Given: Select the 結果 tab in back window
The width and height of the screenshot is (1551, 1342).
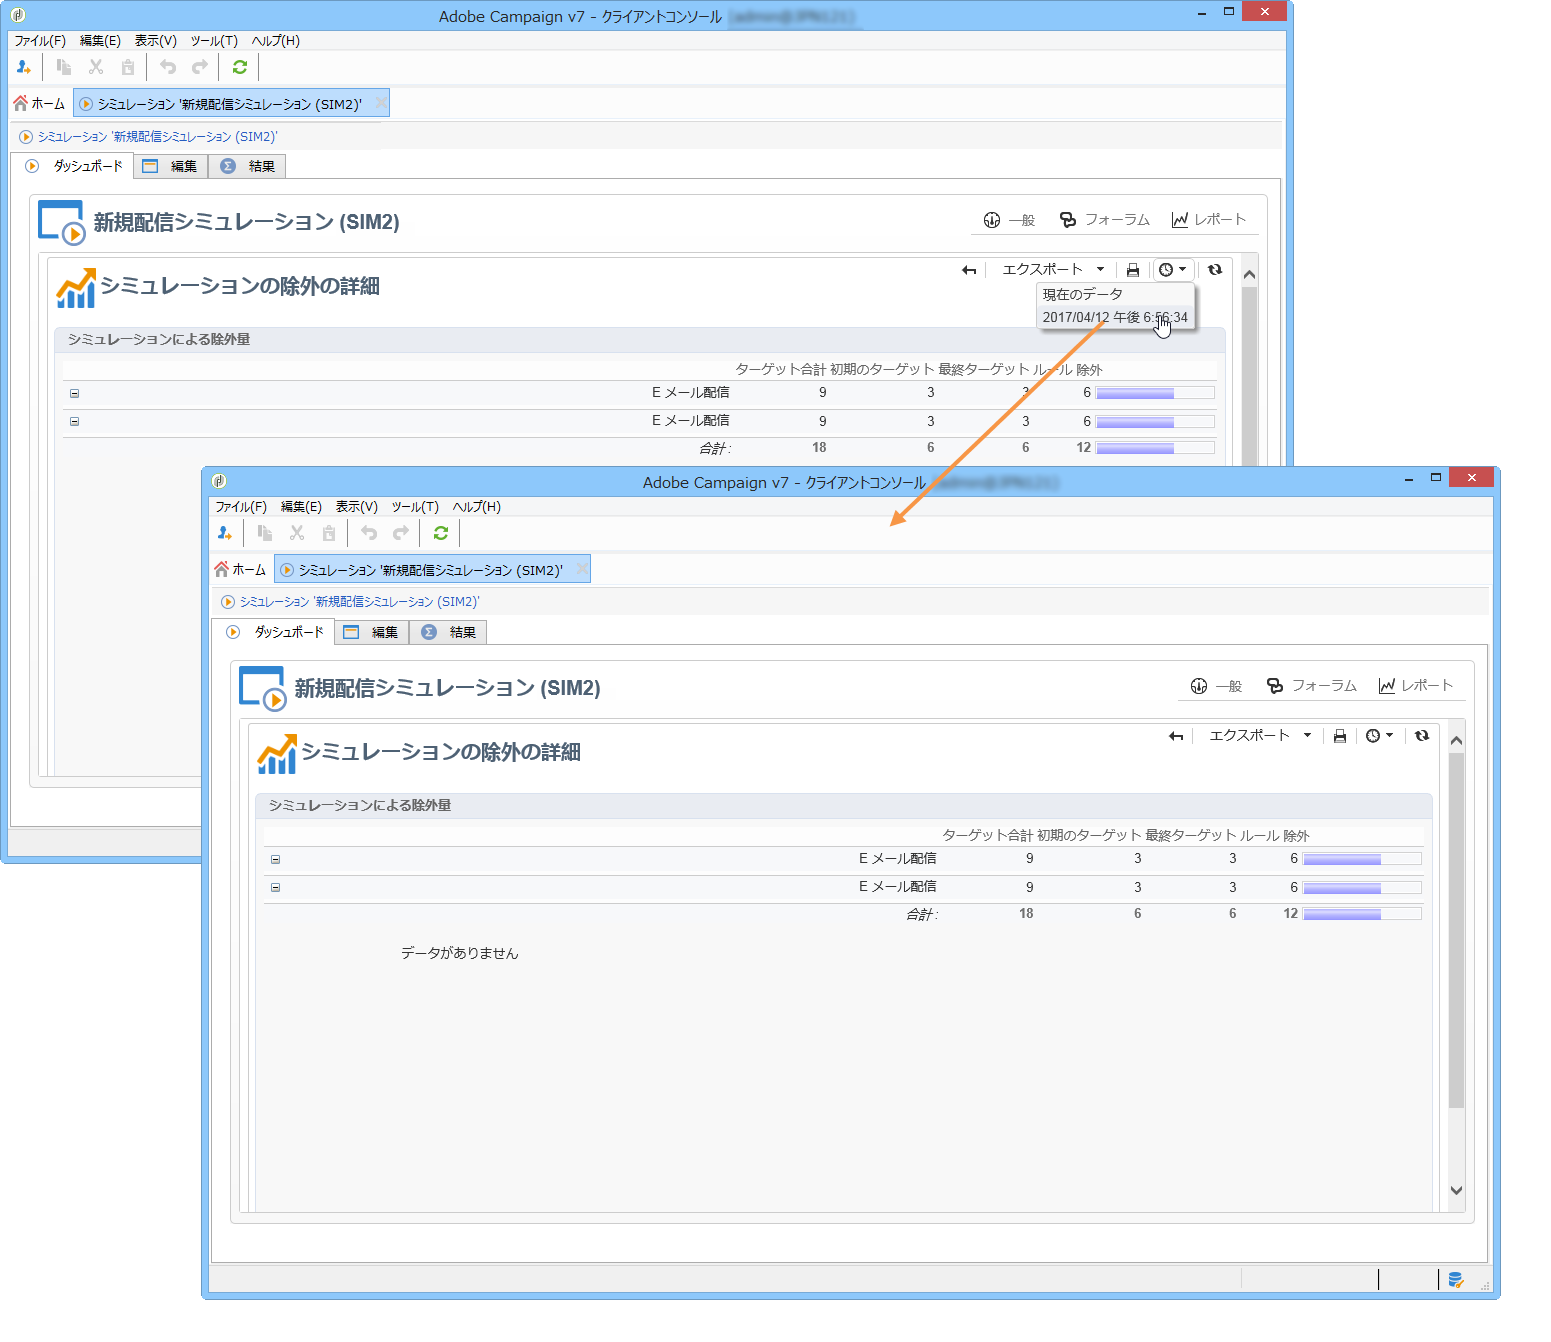Looking at the screenshot, I should 247,166.
